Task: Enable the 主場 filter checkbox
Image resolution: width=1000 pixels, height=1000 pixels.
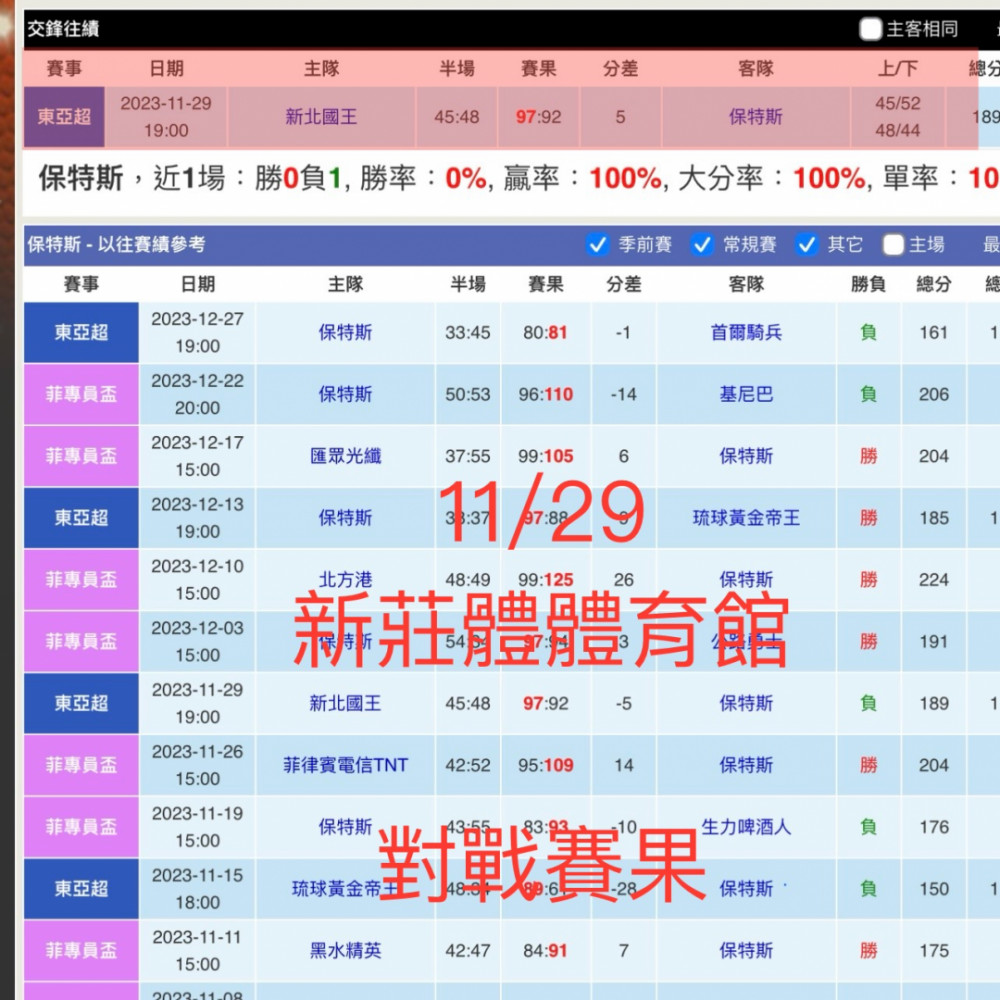Action: tap(893, 244)
